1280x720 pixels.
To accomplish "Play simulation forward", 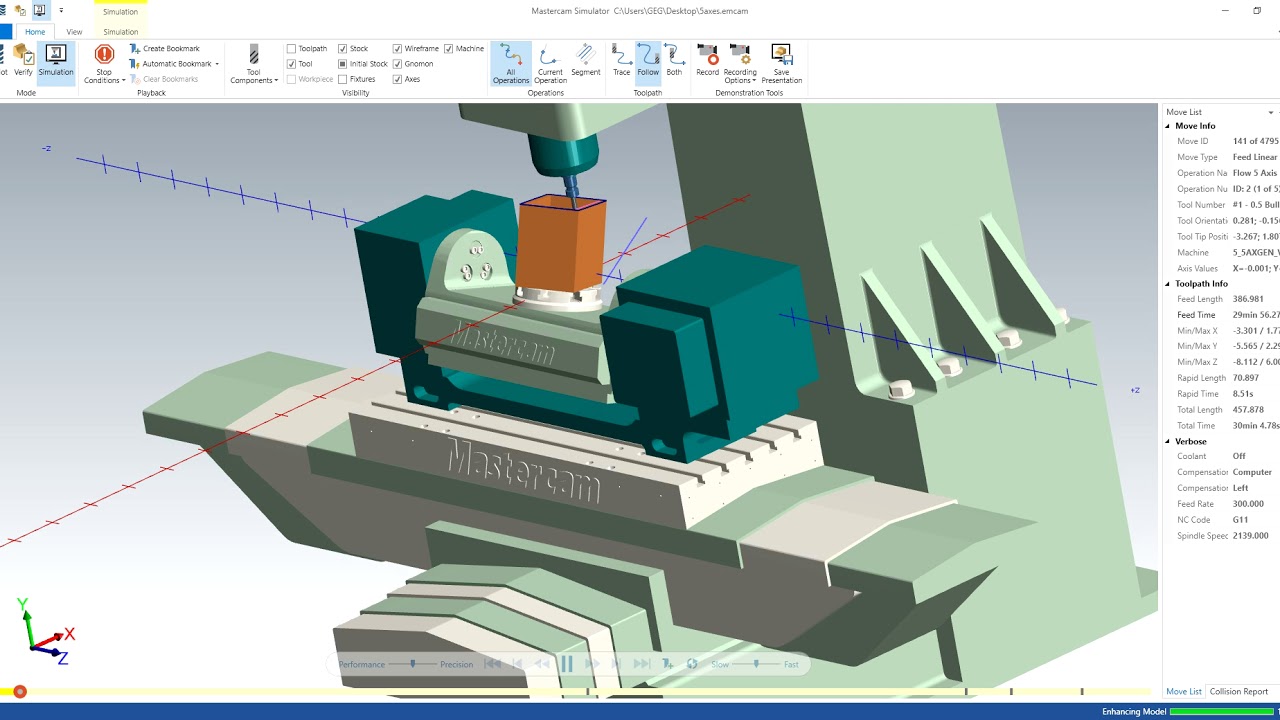I will click(x=592, y=664).
